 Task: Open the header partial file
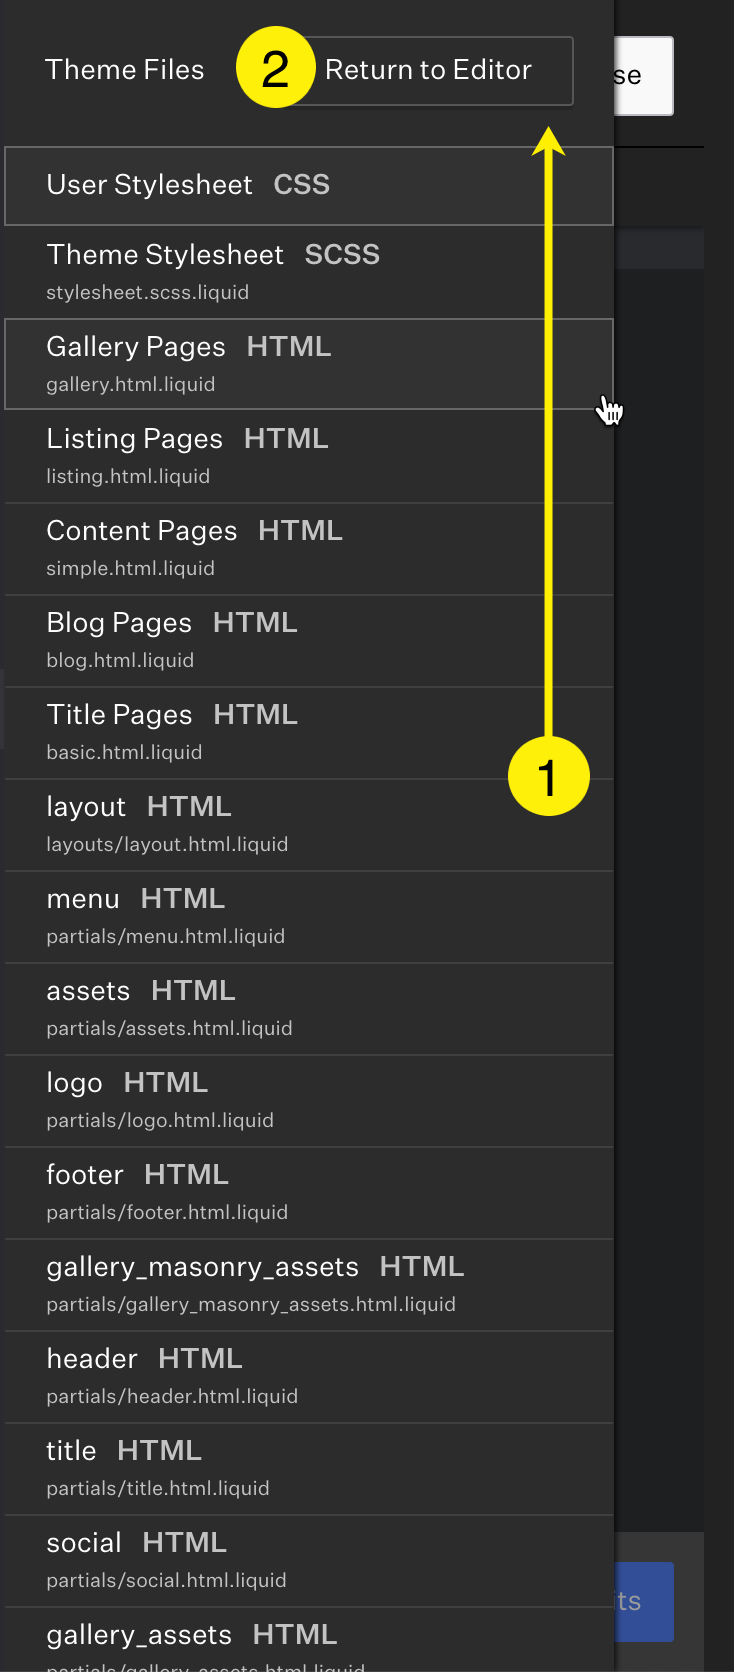coord(309,1377)
